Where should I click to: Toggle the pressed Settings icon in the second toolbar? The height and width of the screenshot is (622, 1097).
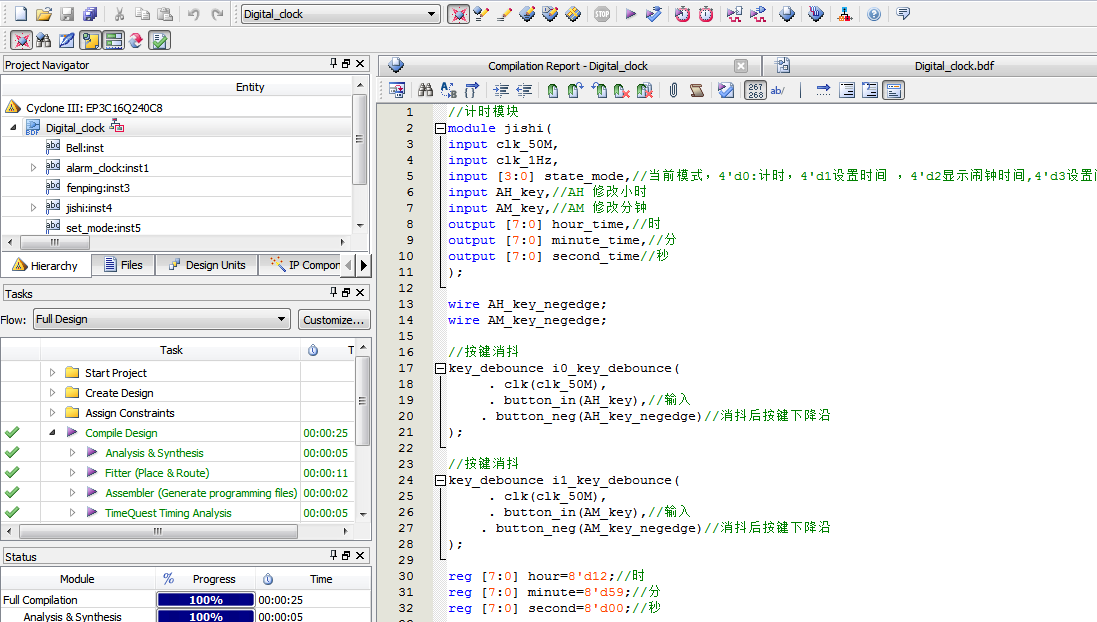pyautogui.click(x=22, y=41)
